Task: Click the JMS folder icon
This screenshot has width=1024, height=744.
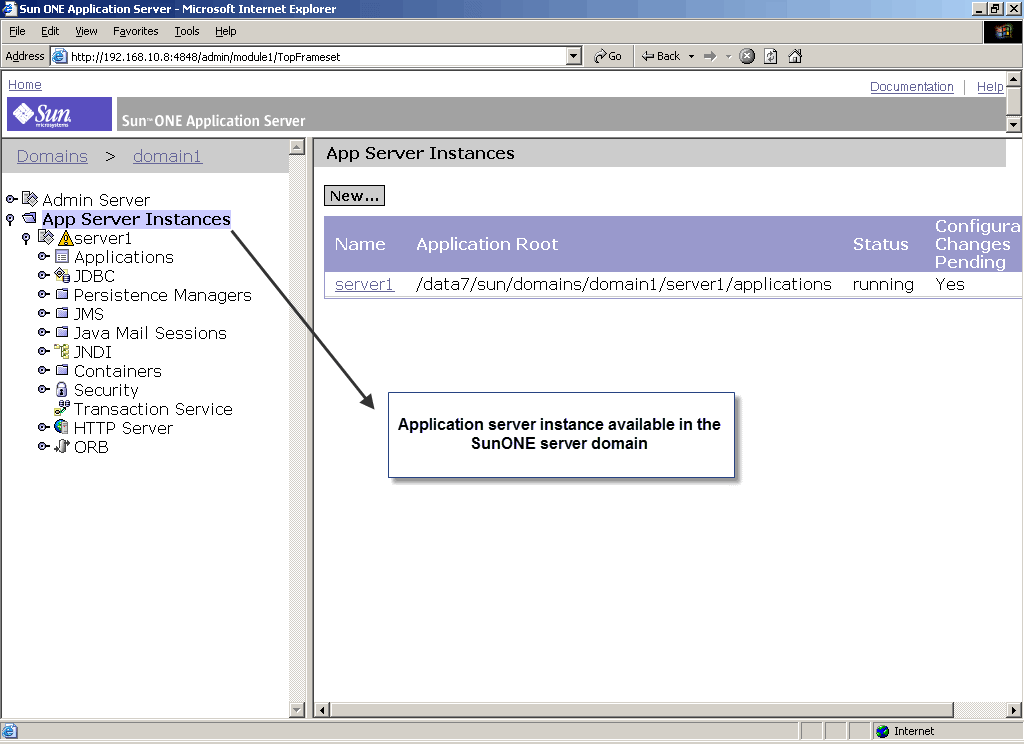Action: click(x=62, y=313)
